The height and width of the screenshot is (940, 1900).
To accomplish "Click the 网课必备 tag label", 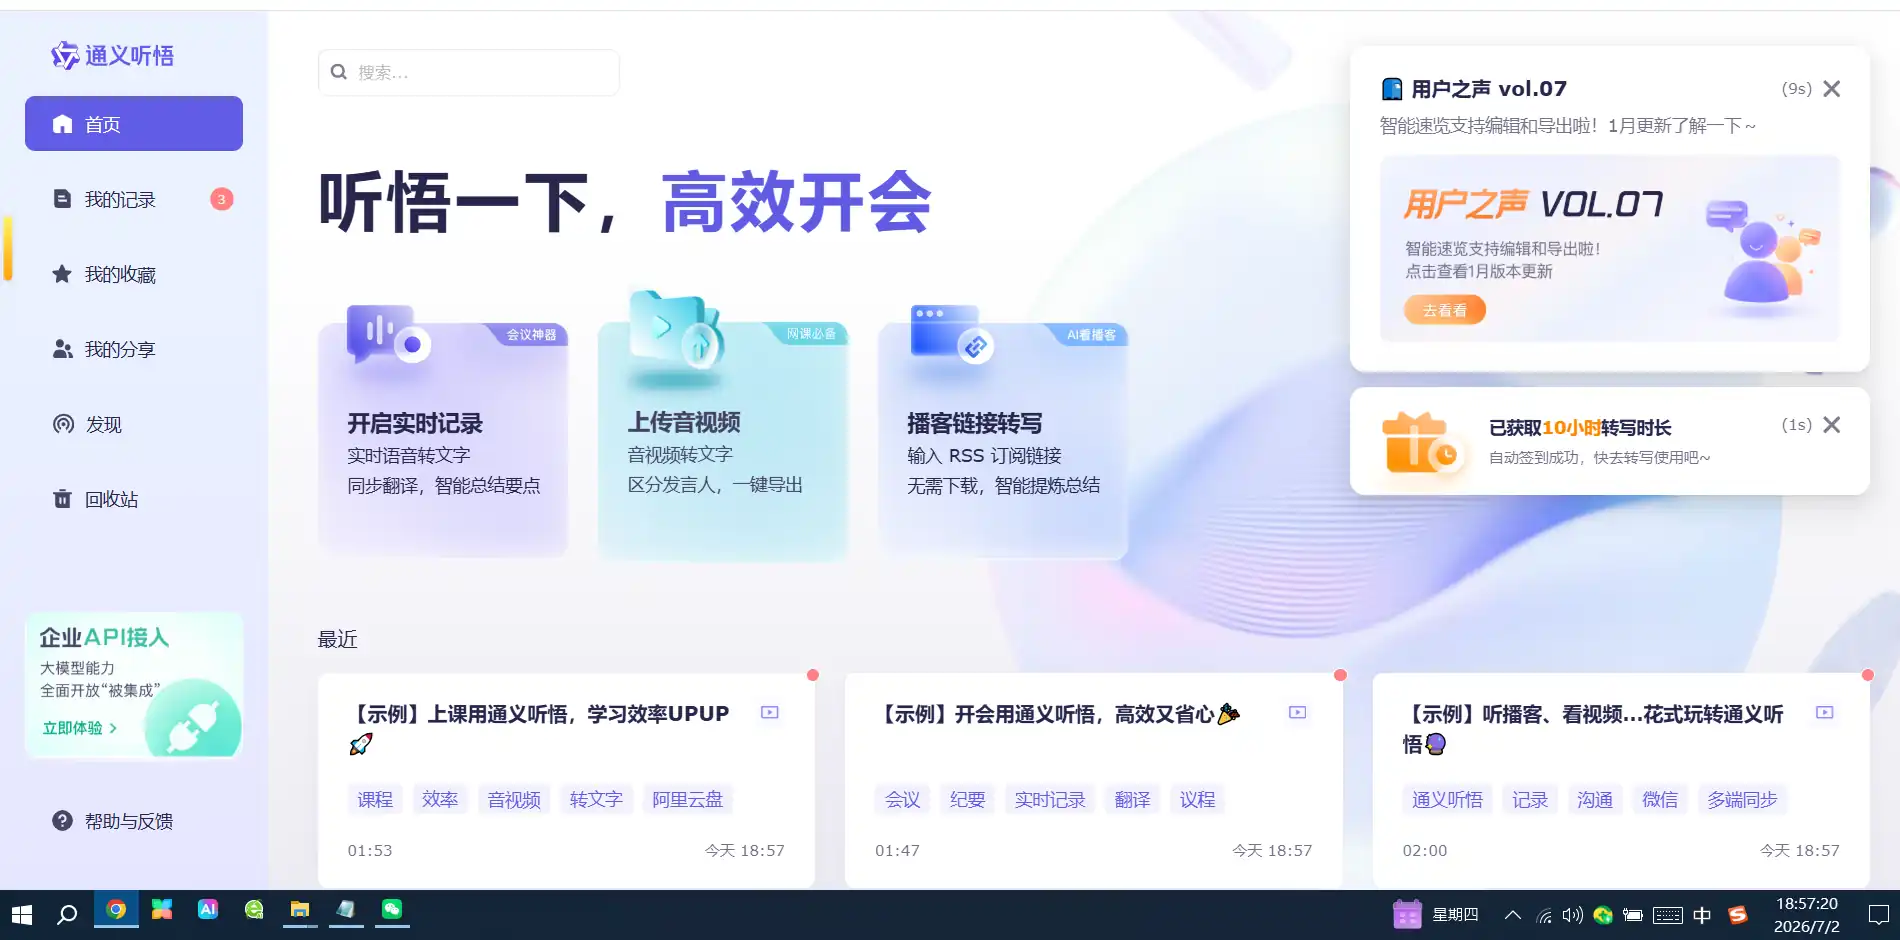I will [x=811, y=334].
